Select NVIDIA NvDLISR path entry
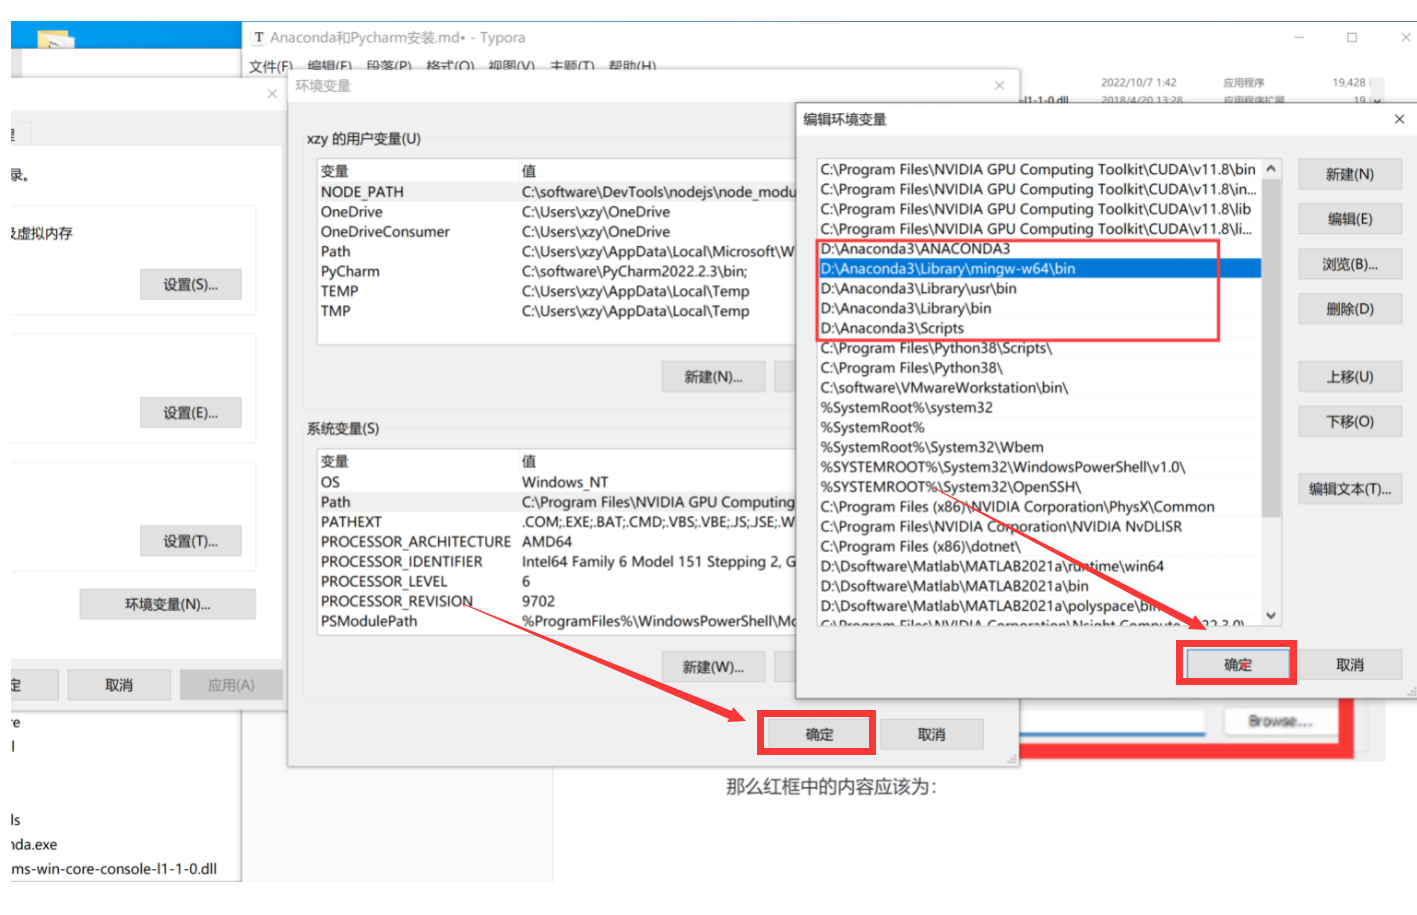 [1039, 527]
